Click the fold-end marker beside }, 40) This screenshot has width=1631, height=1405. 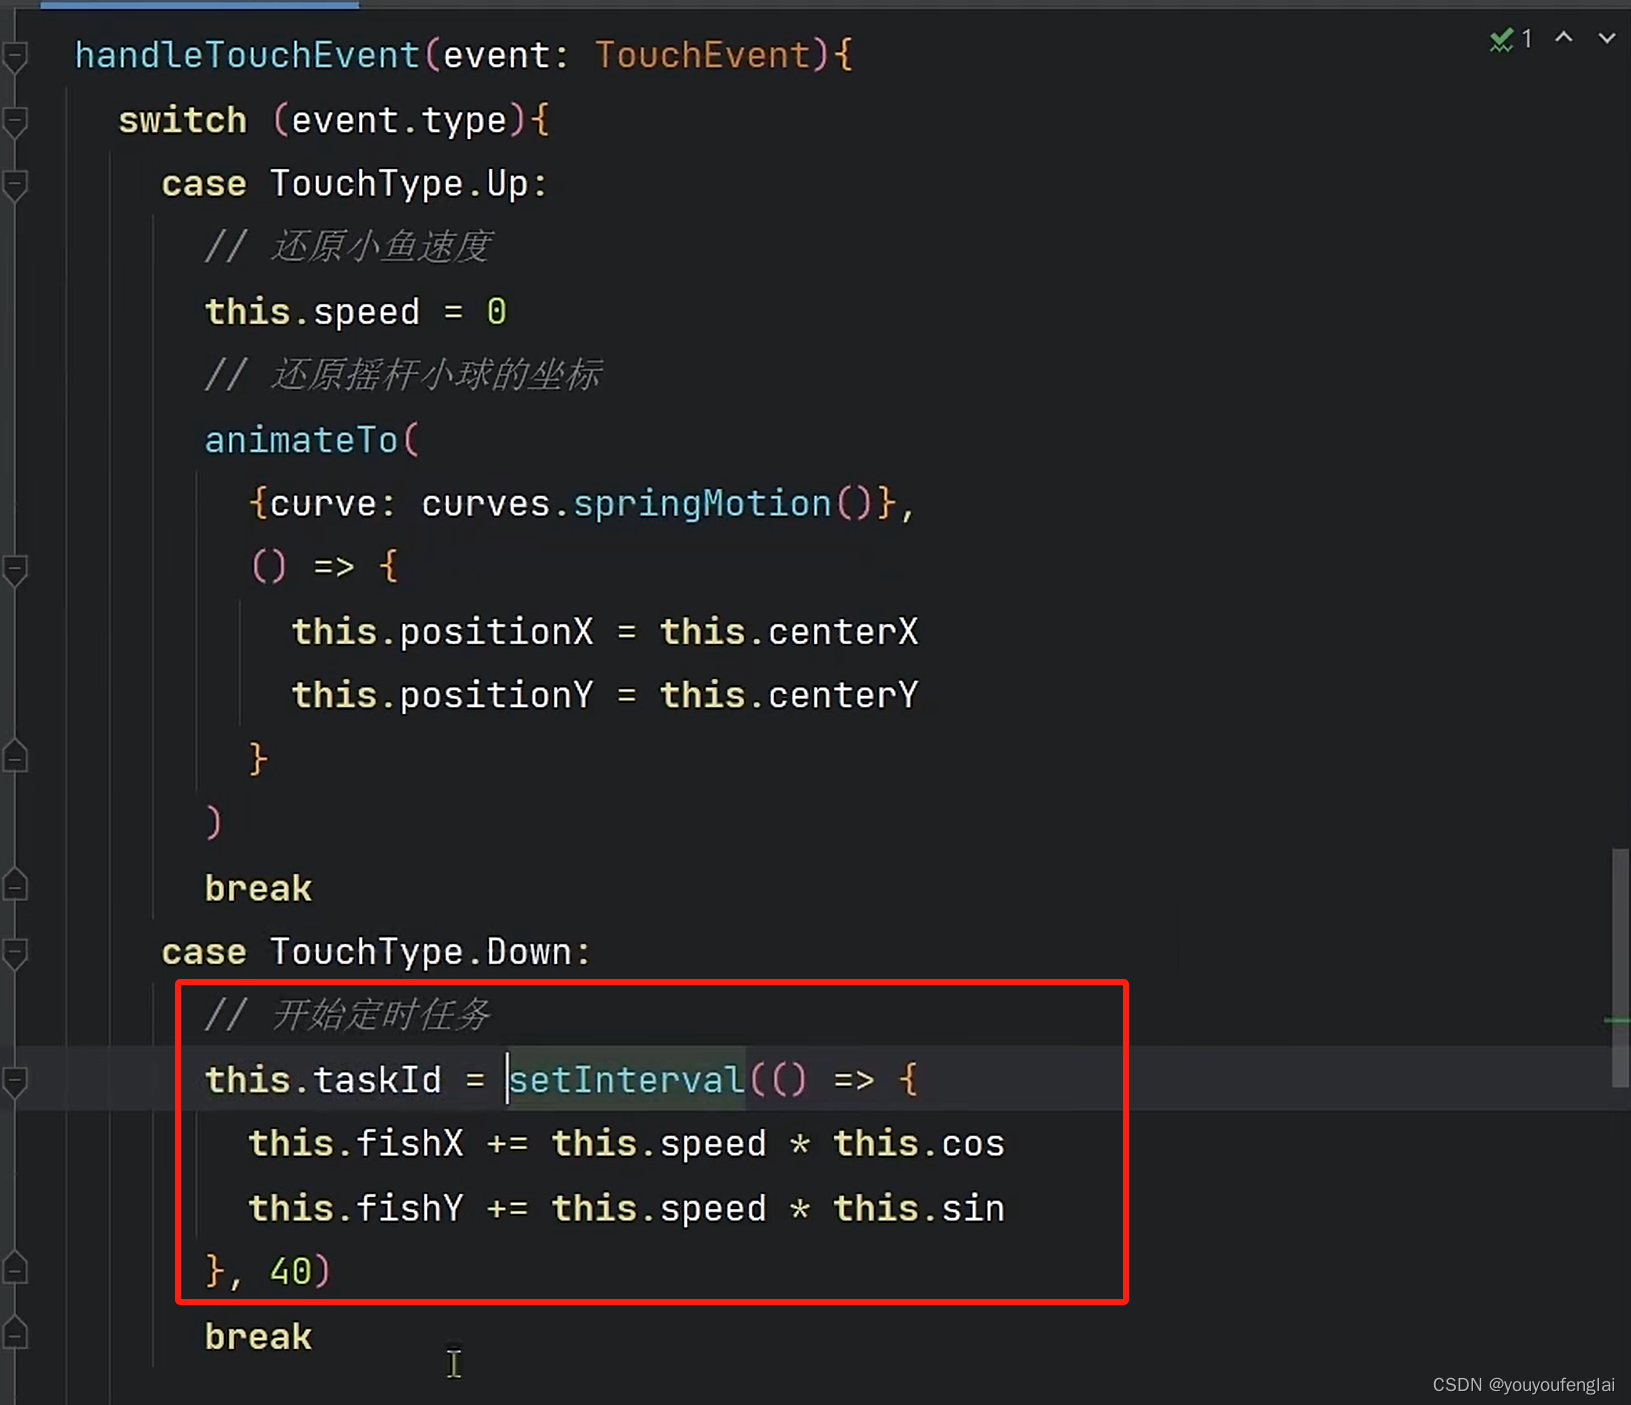[15, 1270]
